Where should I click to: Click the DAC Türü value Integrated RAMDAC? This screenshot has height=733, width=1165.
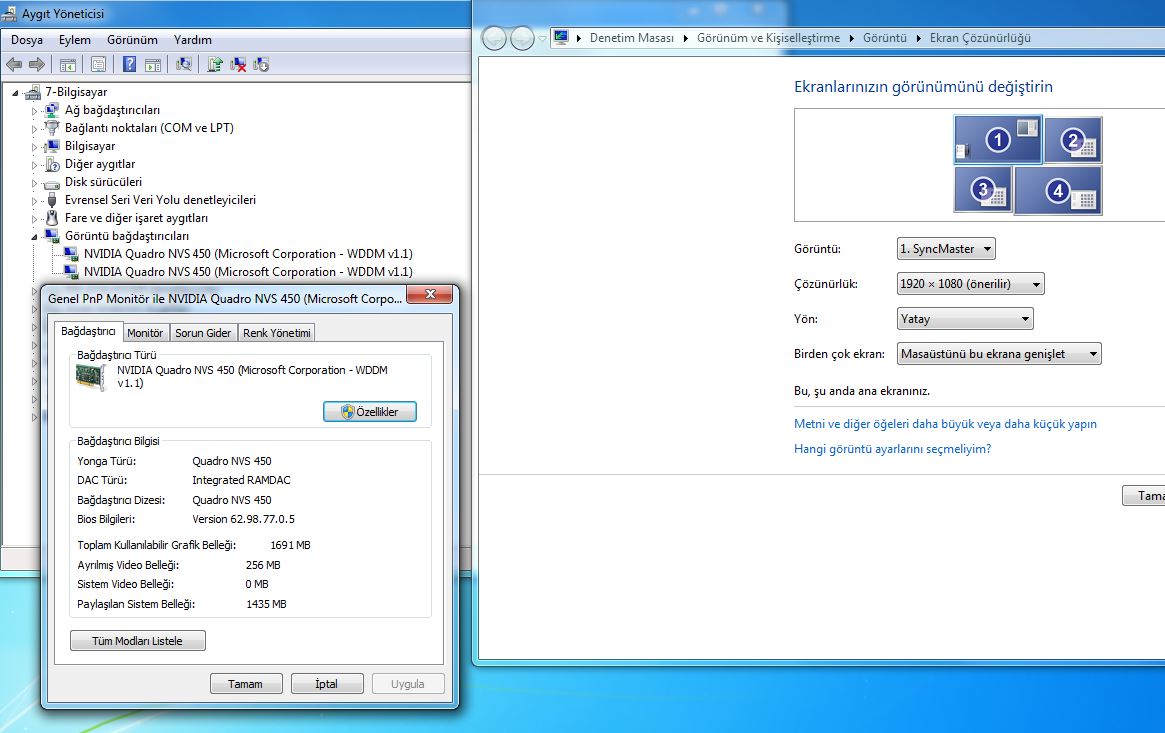pos(241,480)
